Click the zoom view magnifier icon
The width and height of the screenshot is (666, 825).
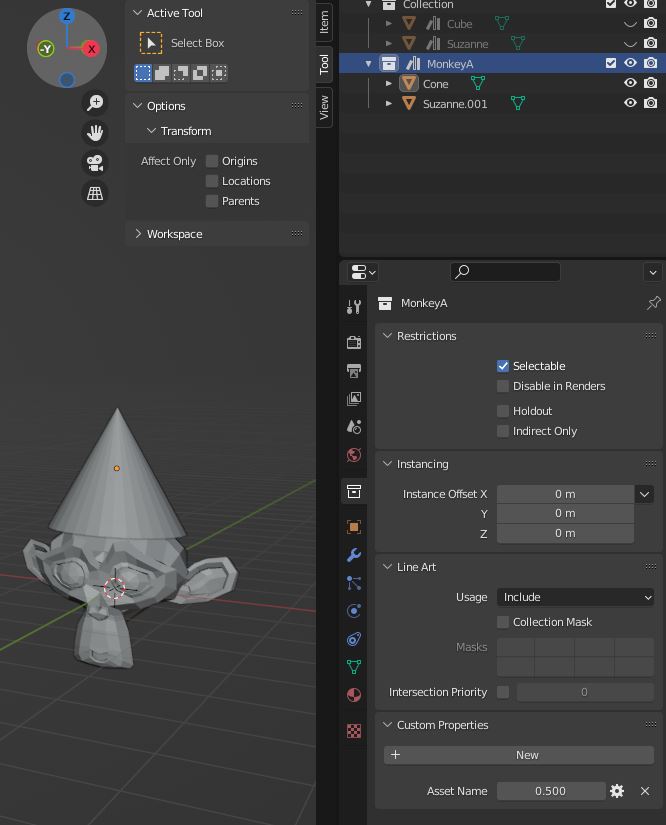(x=95, y=103)
